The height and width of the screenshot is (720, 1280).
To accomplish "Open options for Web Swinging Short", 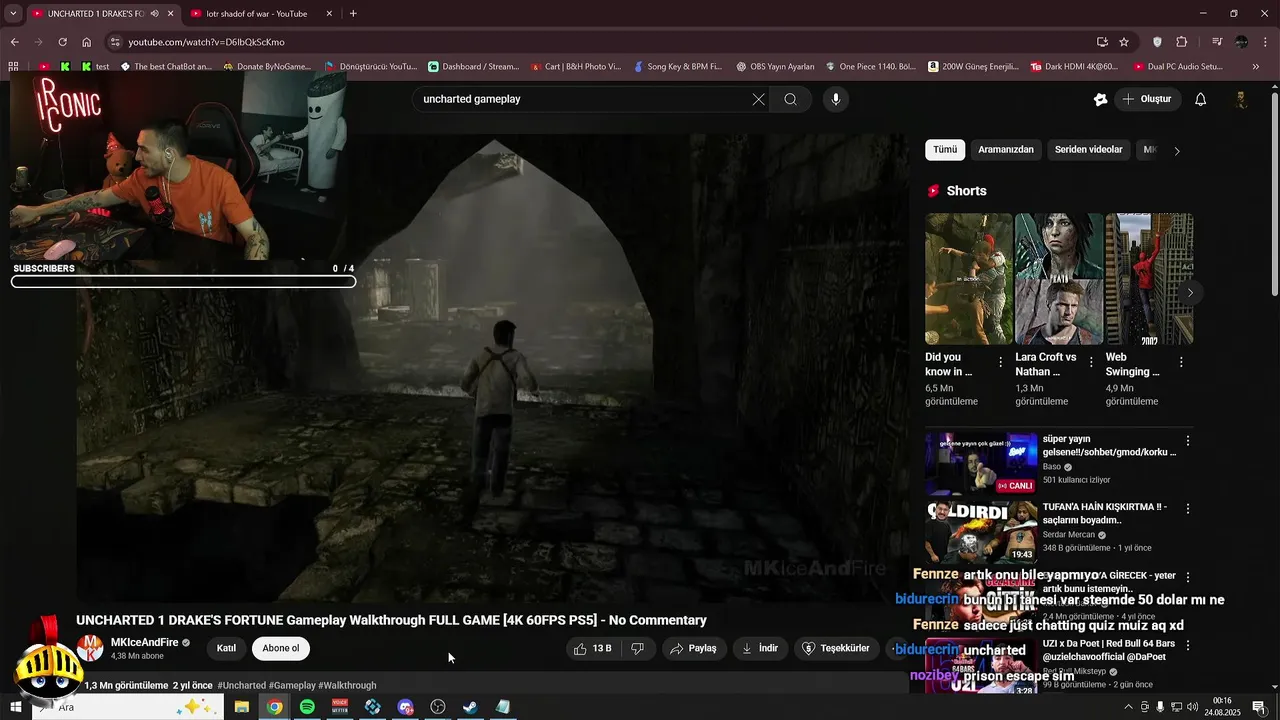I will pyautogui.click(x=1181, y=362).
